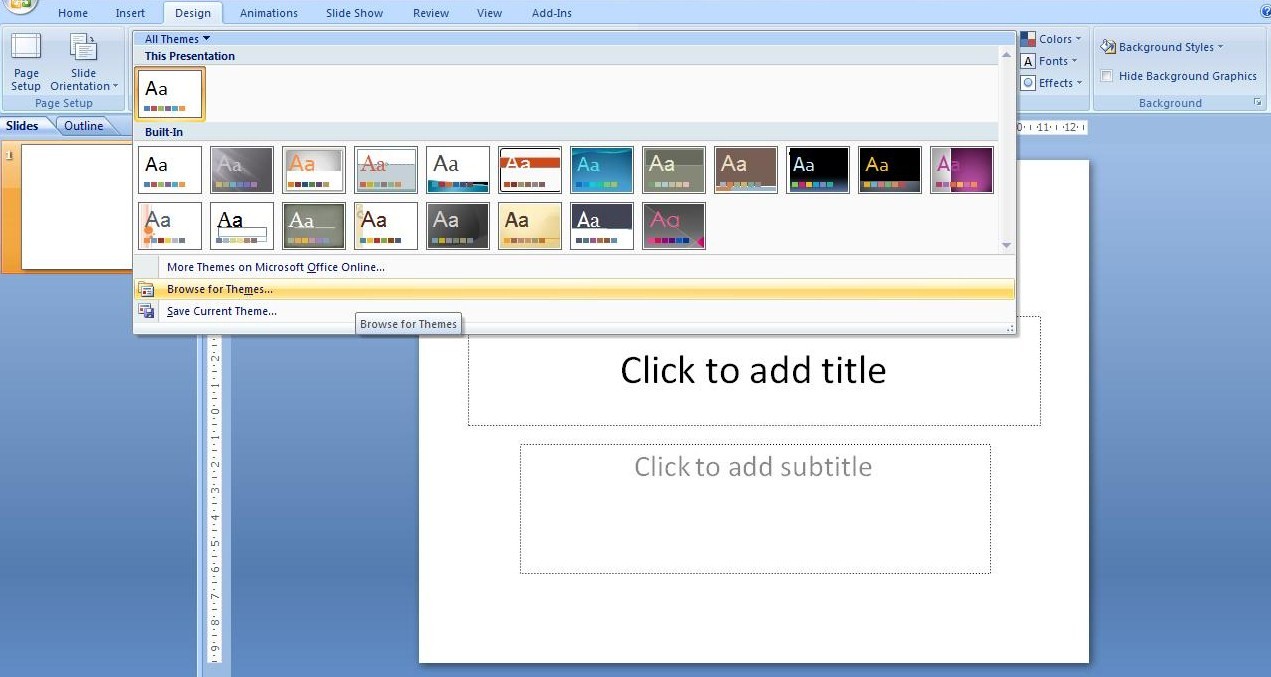Pick the Equity theme with orange-red banner
The image size is (1271, 677).
[530, 170]
